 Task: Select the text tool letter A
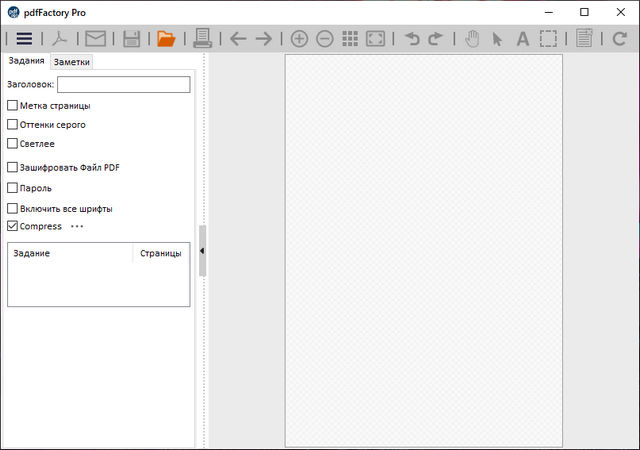(522, 39)
